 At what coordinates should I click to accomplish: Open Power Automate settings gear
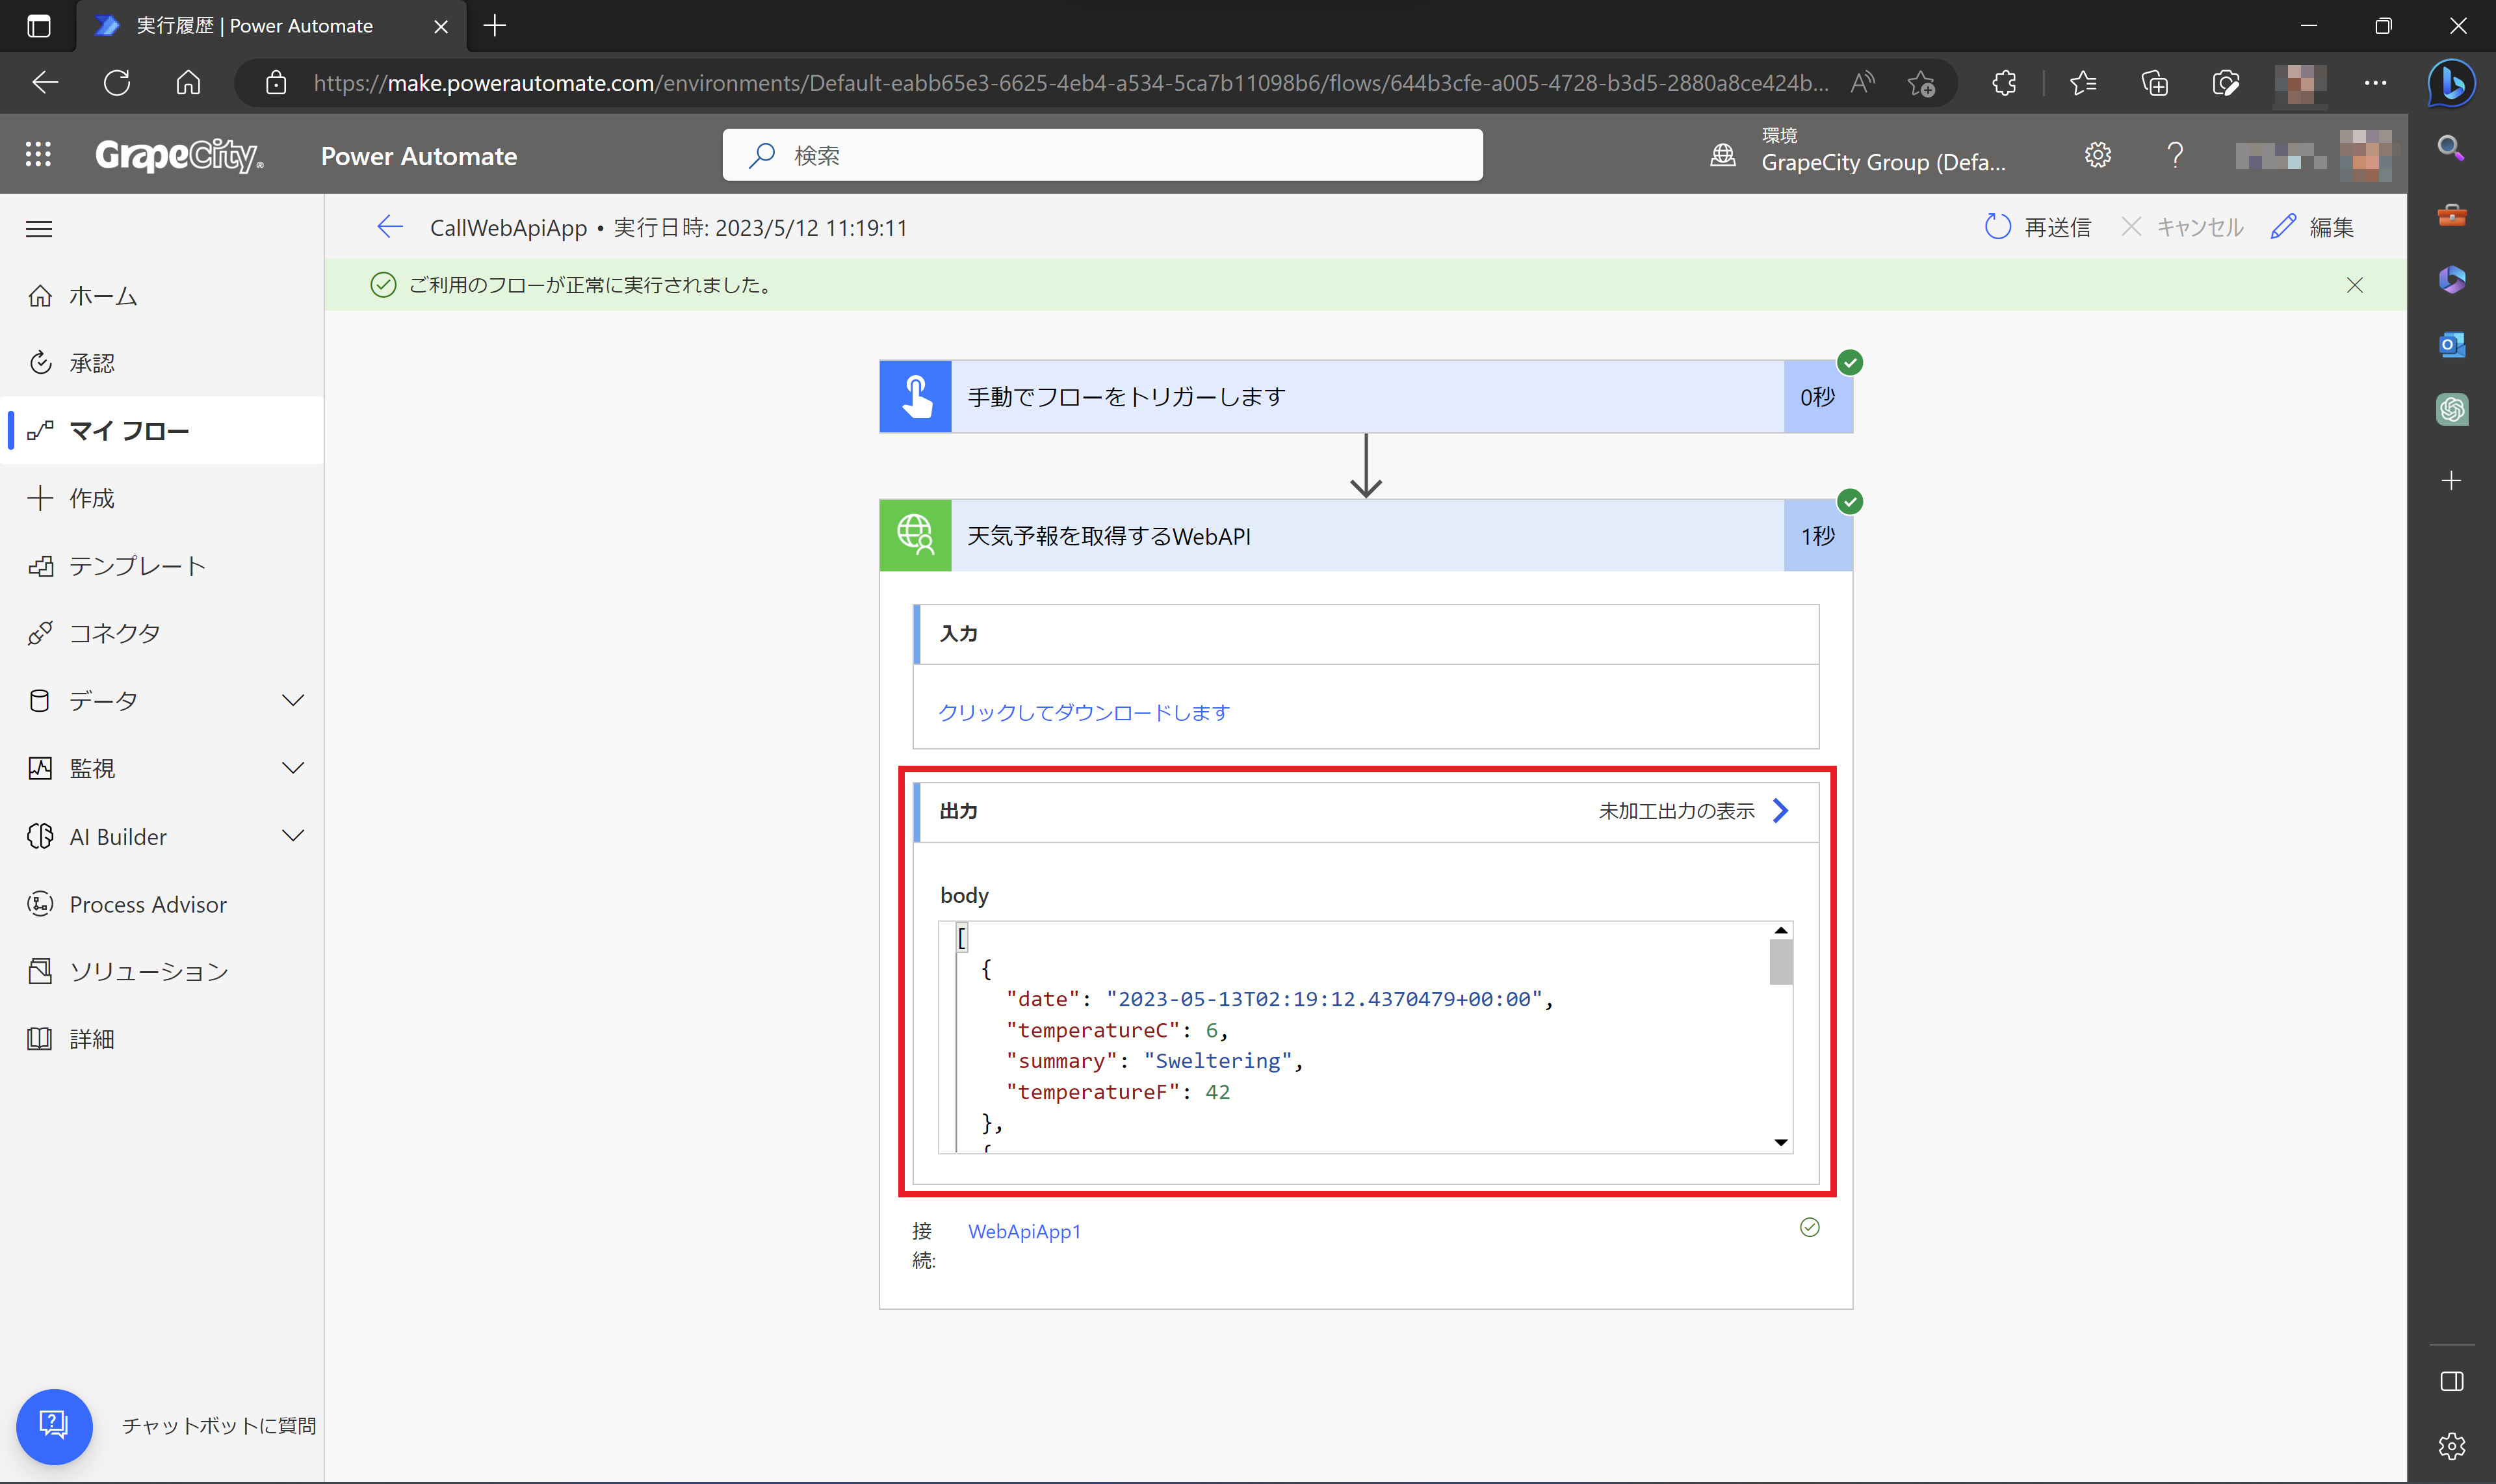(2097, 155)
